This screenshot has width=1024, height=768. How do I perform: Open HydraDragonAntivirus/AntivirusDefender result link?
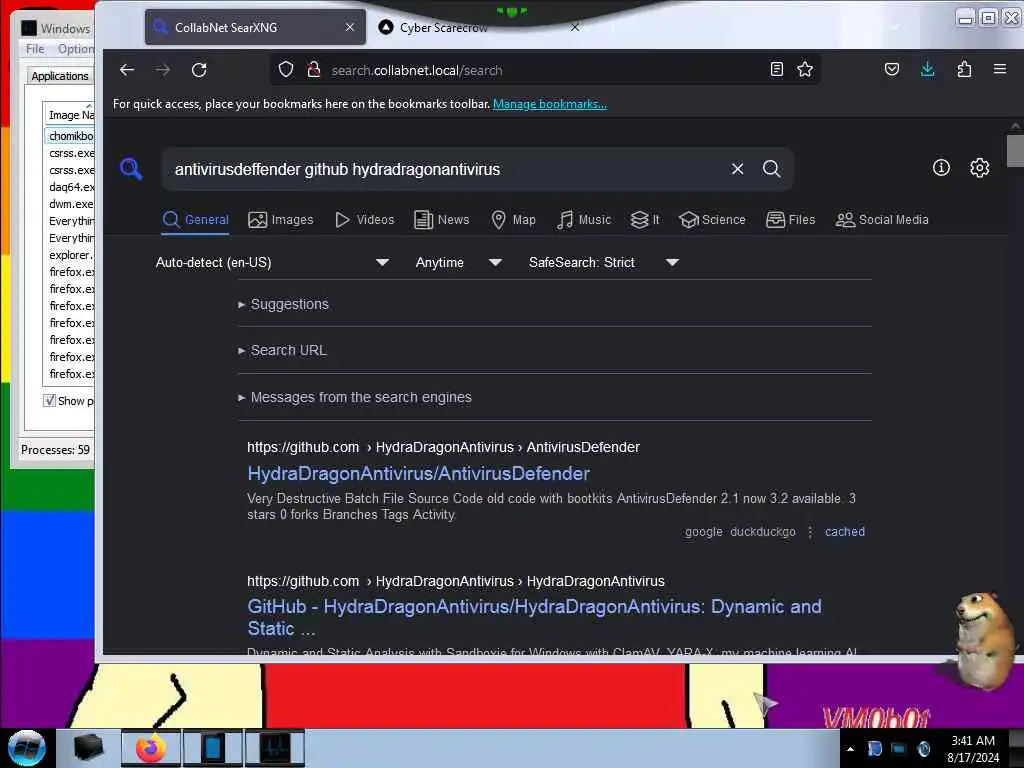pyautogui.click(x=419, y=473)
